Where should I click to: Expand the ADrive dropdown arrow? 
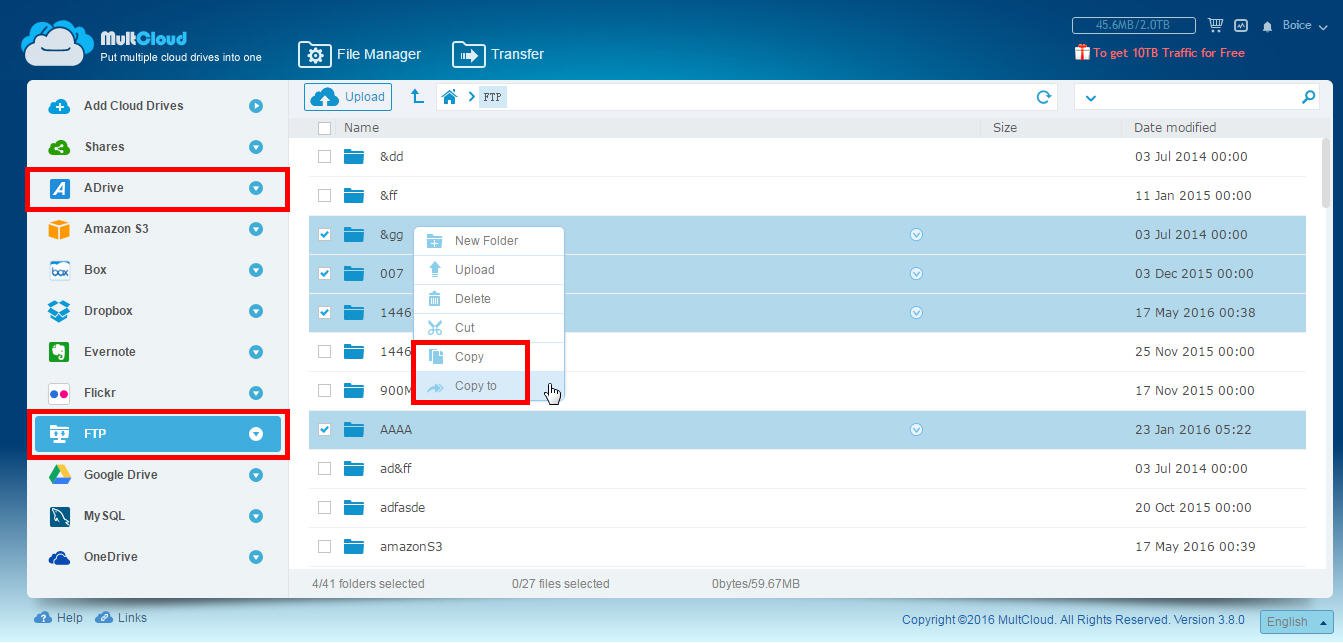click(256, 188)
